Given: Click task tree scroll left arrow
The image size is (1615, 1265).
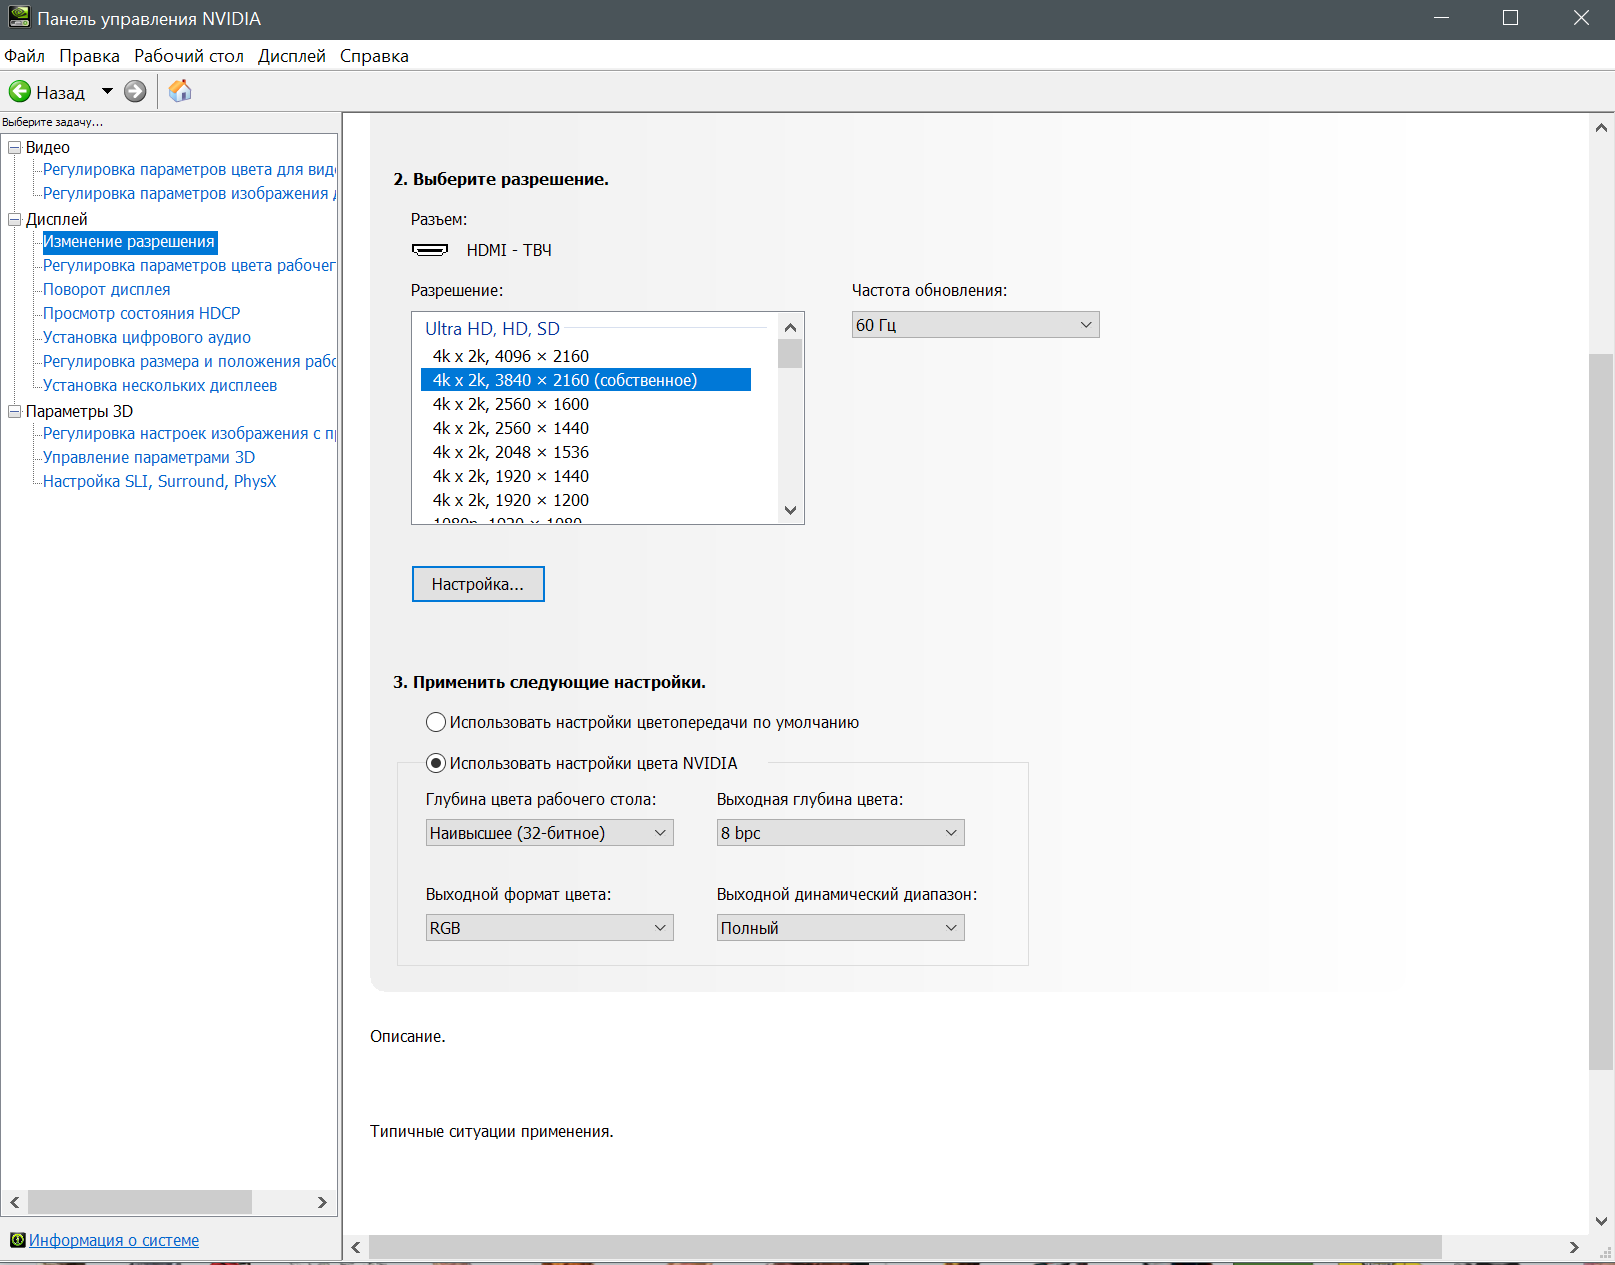Looking at the screenshot, I should 15,1202.
